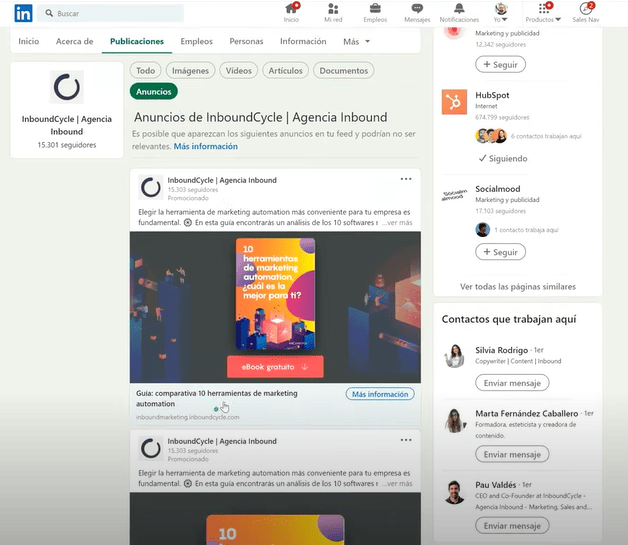Click the eBook gratuito button
This screenshot has width=628, height=545.
(x=275, y=367)
